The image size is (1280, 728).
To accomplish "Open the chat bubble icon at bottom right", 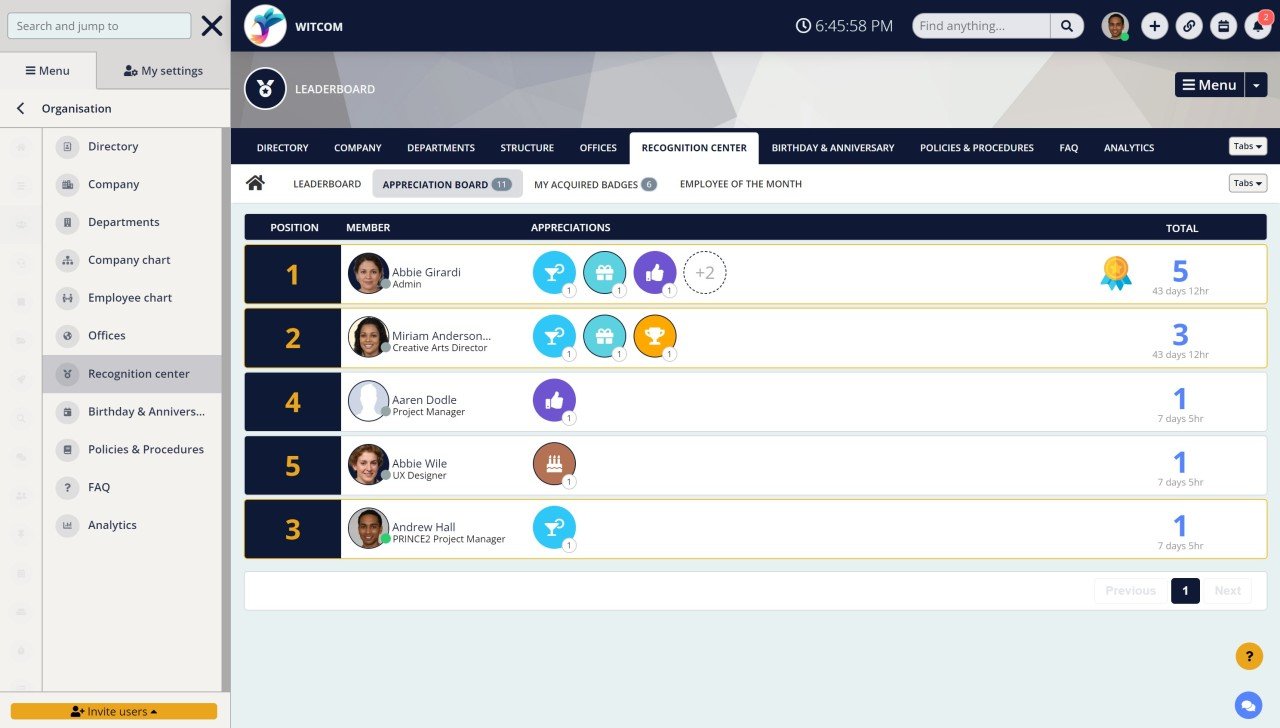I will 1247,705.
